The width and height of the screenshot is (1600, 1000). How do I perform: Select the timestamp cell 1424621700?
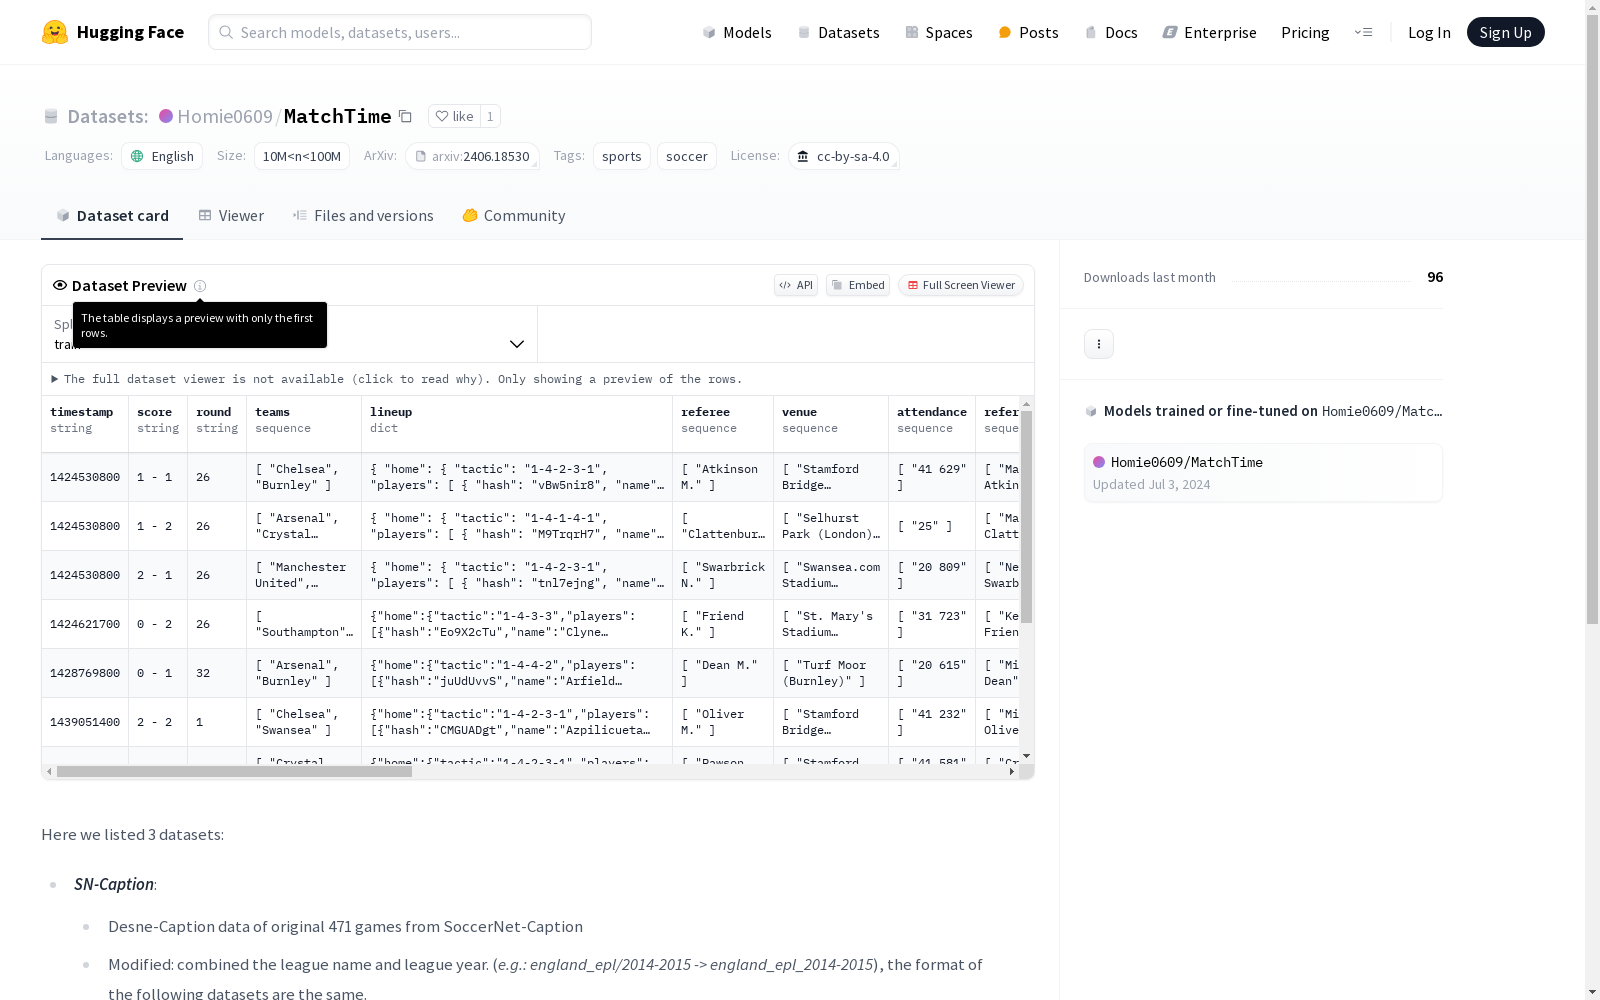coord(85,624)
